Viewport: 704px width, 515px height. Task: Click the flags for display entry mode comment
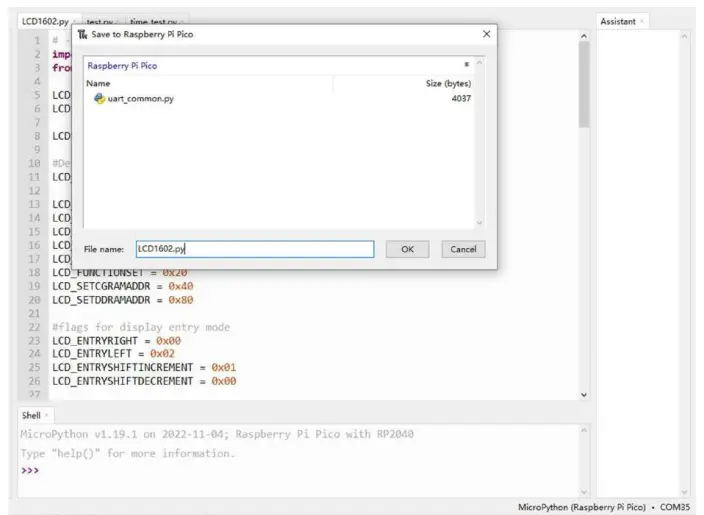[141, 327]
